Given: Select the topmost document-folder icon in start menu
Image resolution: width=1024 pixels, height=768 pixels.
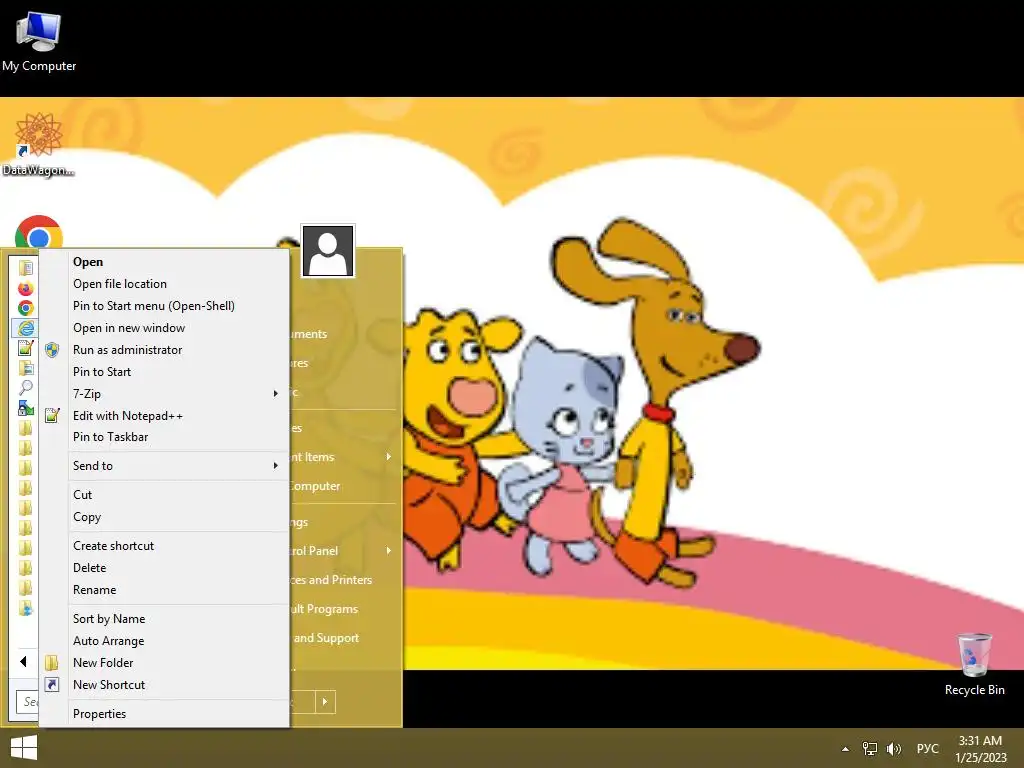Looking at the screenshot, I should tap(25, 268).
